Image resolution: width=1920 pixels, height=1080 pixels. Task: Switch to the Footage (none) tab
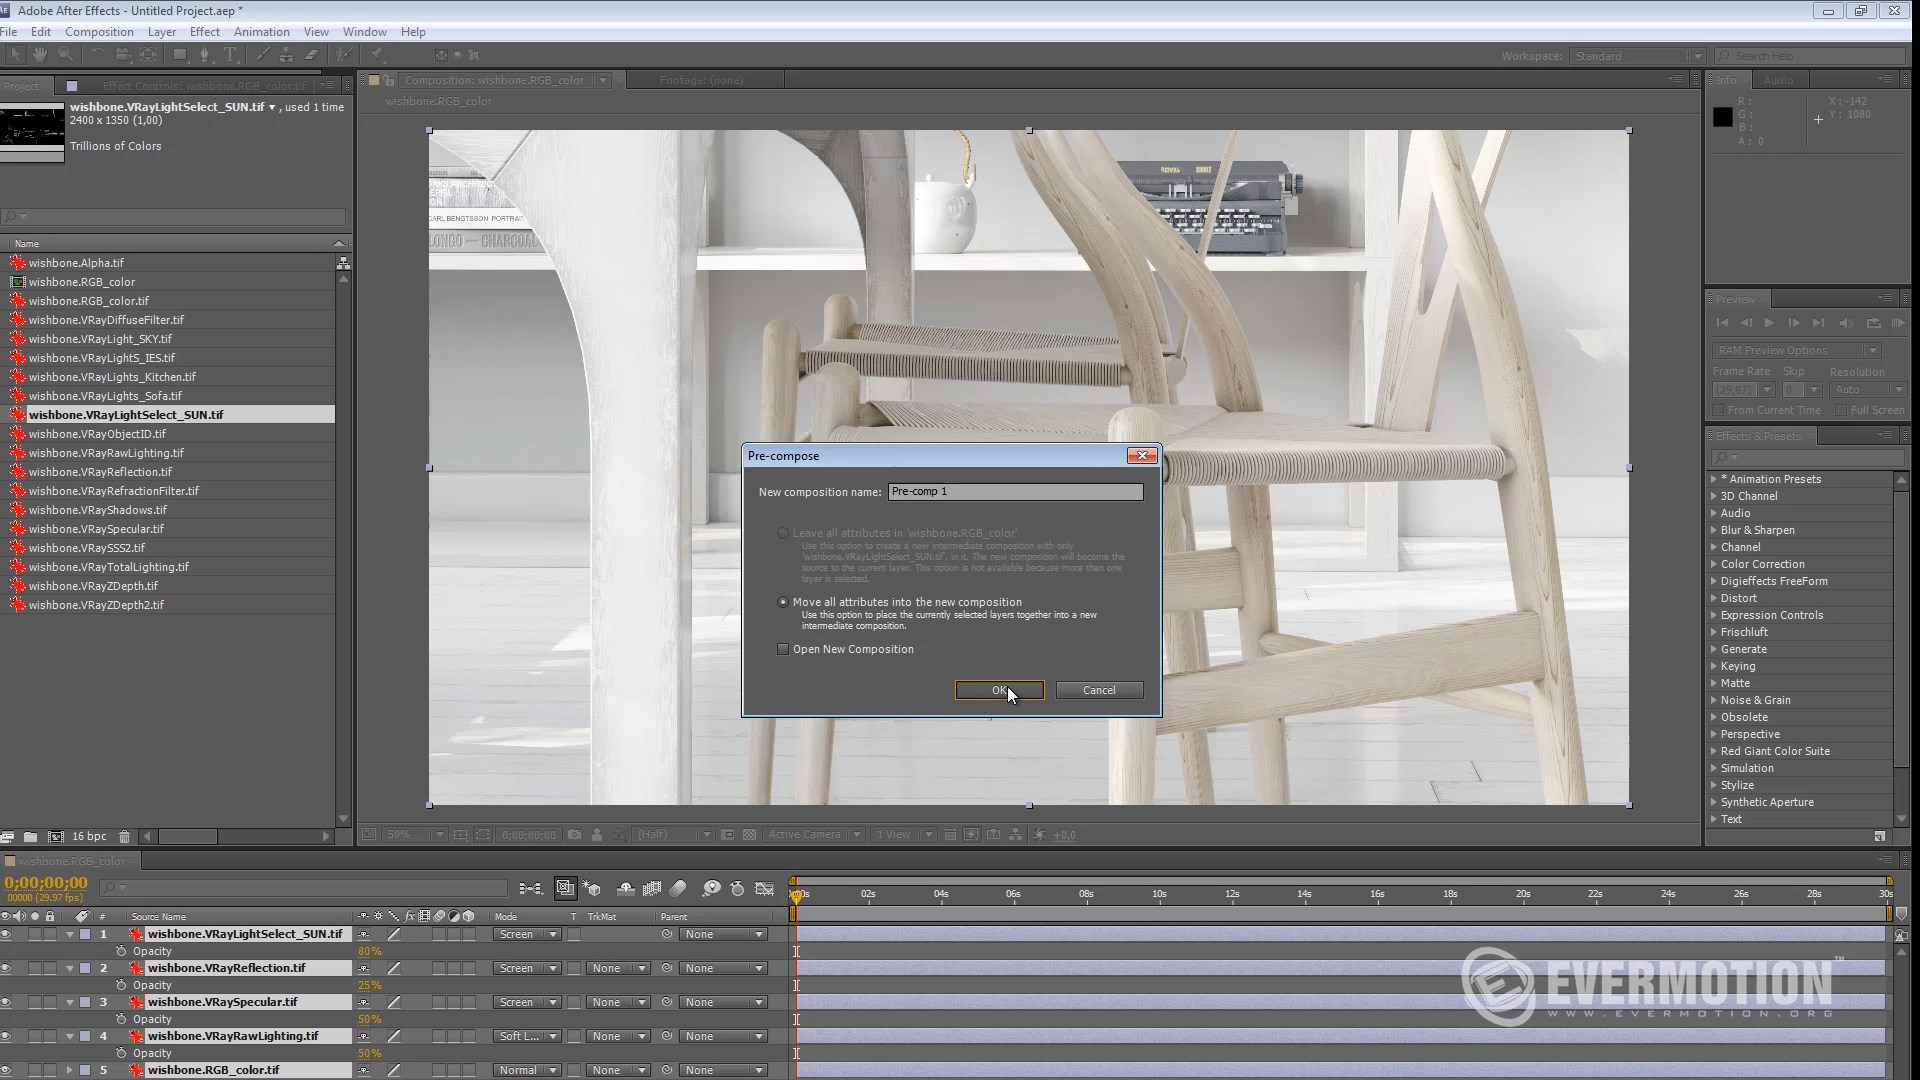pyautogui.click(x=701, y=80)
